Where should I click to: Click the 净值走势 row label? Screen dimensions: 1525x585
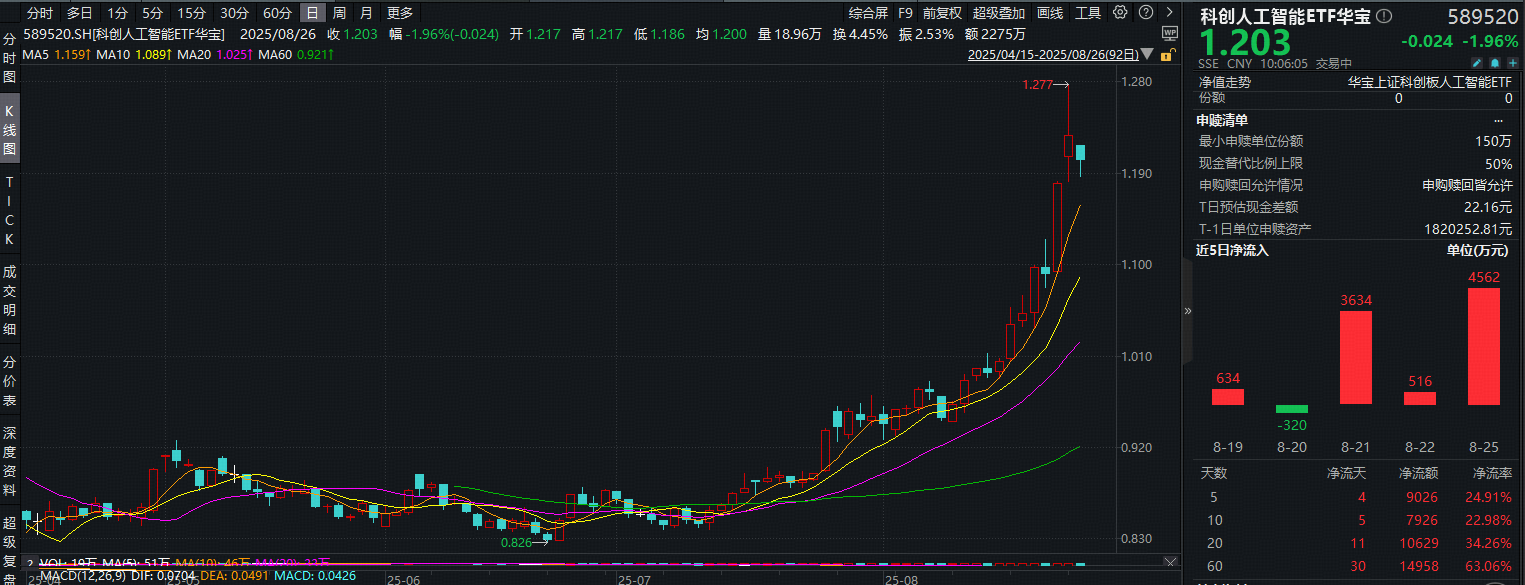[1225, 82]
